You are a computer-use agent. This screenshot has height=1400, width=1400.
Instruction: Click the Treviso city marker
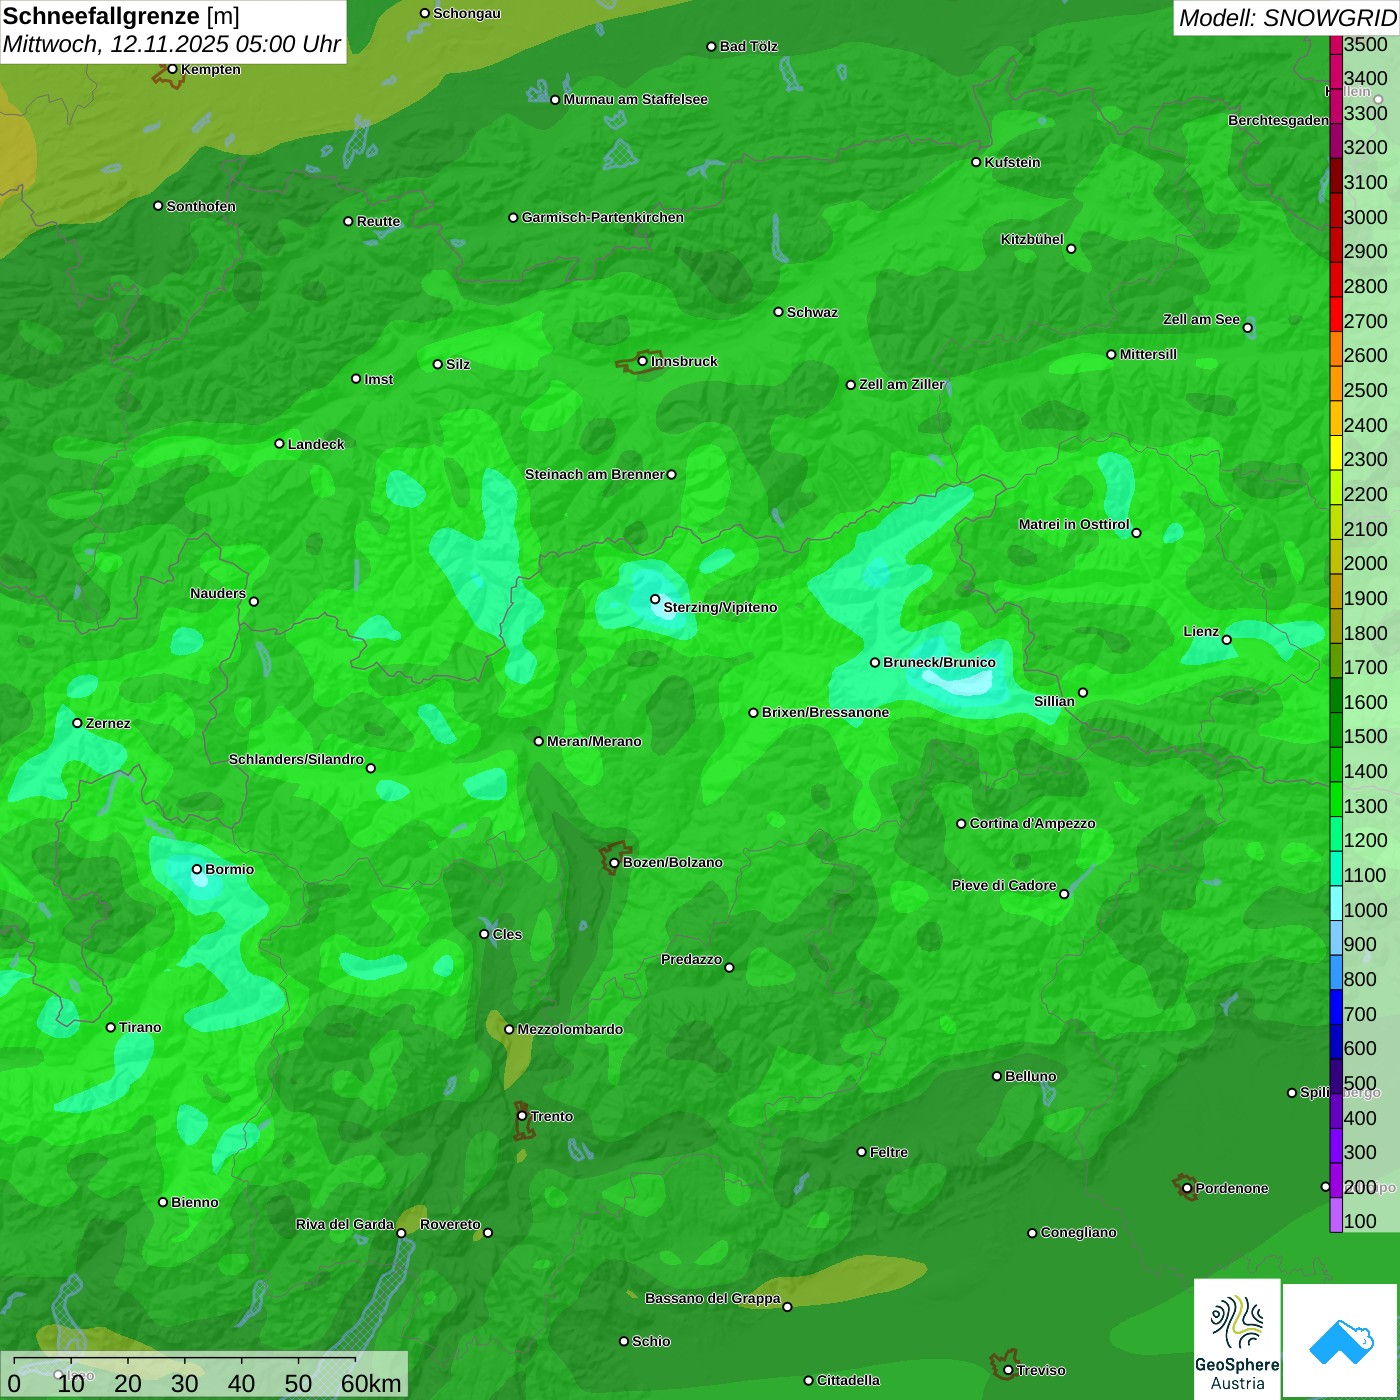pos(1008,1370)
